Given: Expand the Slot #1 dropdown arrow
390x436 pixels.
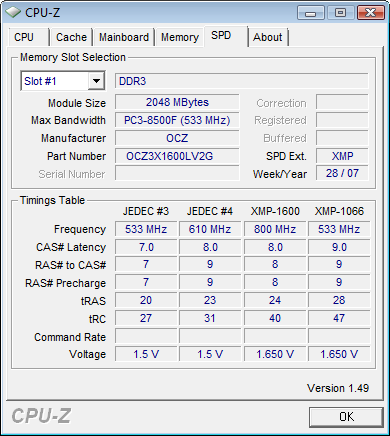Looking at the screenshot, I should pyautogui.click(x=96, y=81).
